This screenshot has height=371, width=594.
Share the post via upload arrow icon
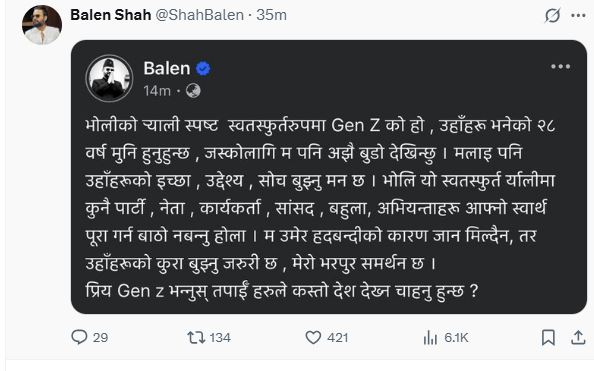tap(578, 337)
